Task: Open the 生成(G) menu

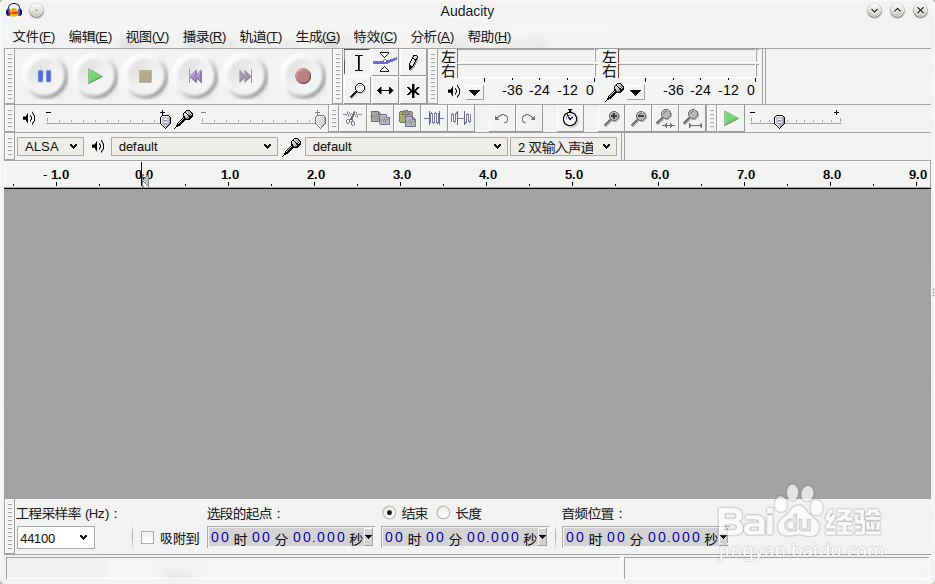Action: (x=318, y=37)
